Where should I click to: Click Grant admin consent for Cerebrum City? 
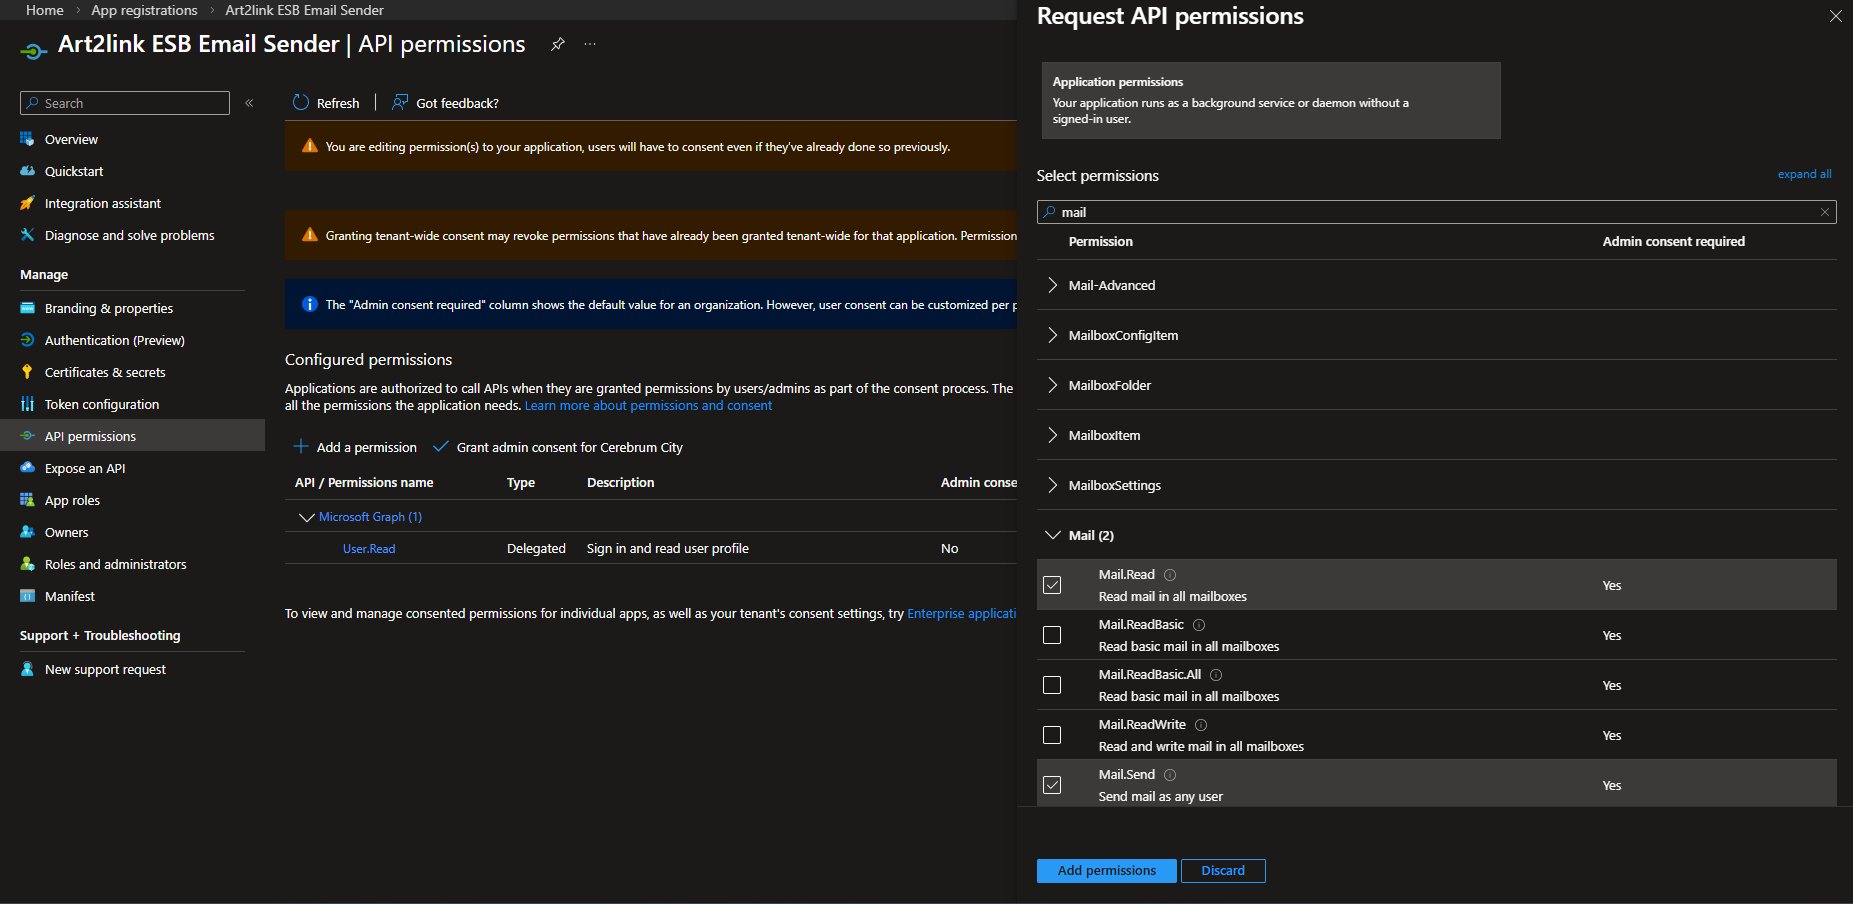(x=558, y=447)
